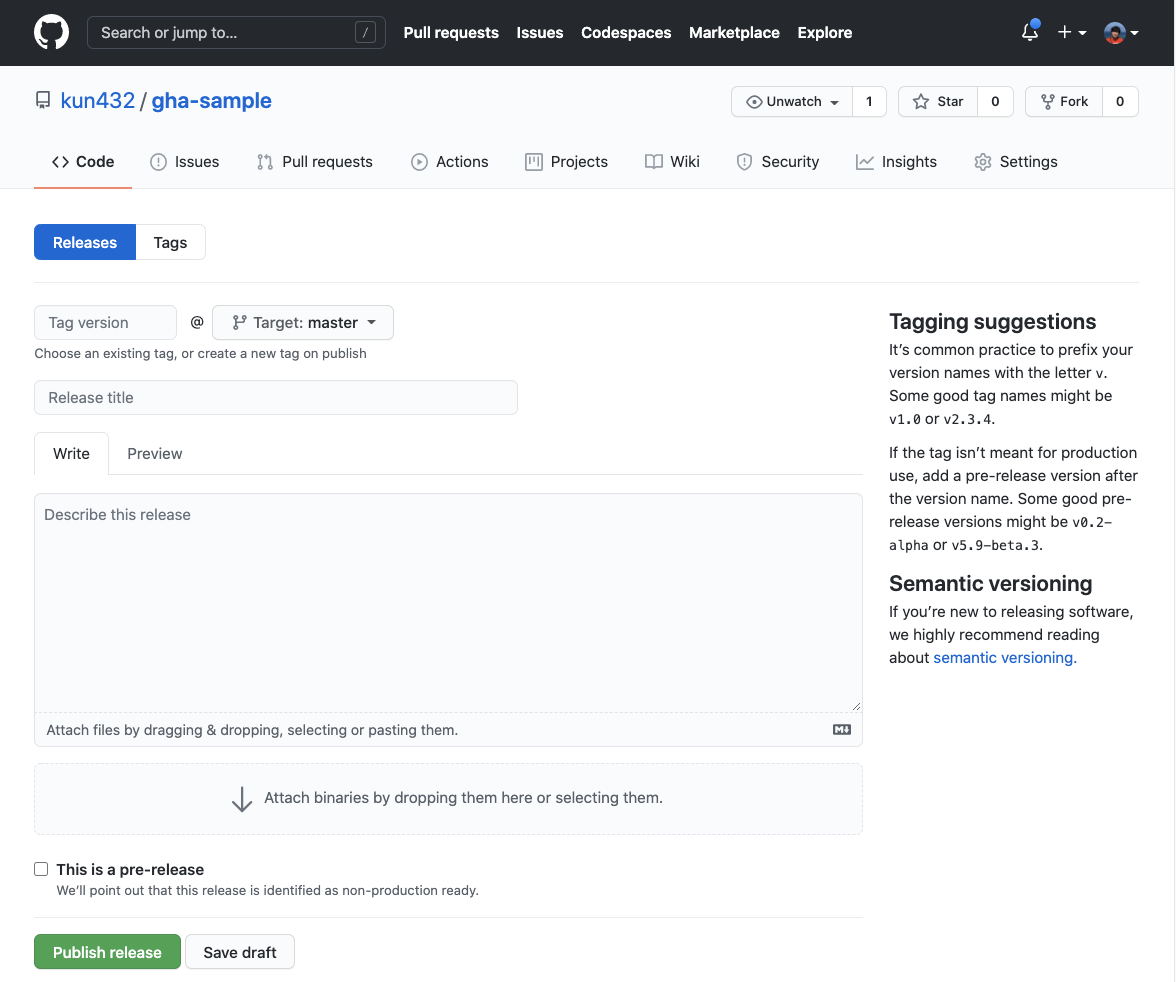The width and height of the screenshot is (1176, 982).
Task: Click the forks count beside Fork
Action: [1120, 101]
